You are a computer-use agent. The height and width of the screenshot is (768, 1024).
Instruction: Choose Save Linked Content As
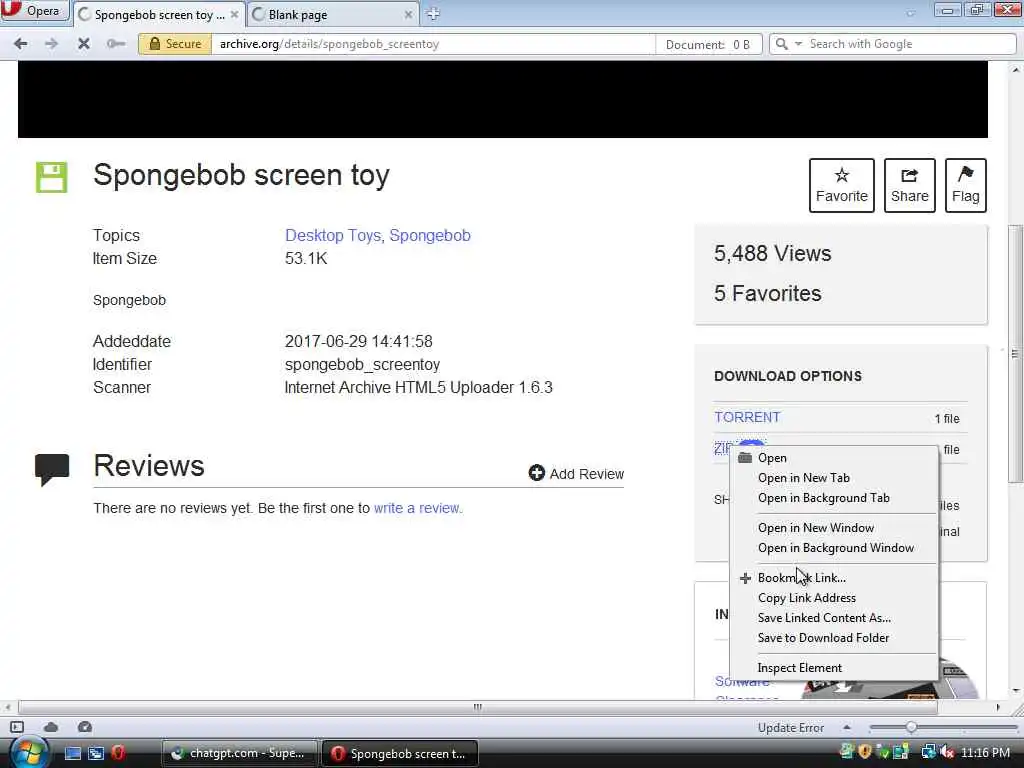(834, 618)
